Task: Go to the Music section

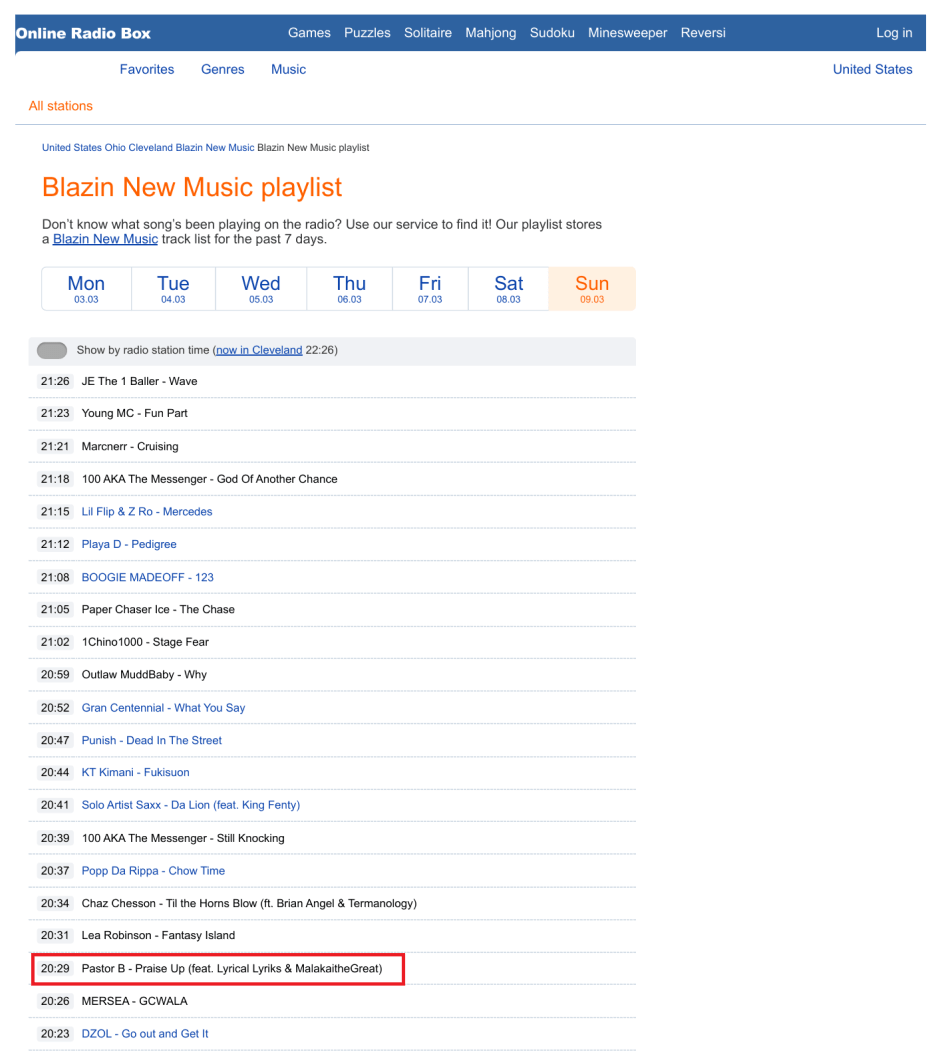Action: [x=288, y=69]
